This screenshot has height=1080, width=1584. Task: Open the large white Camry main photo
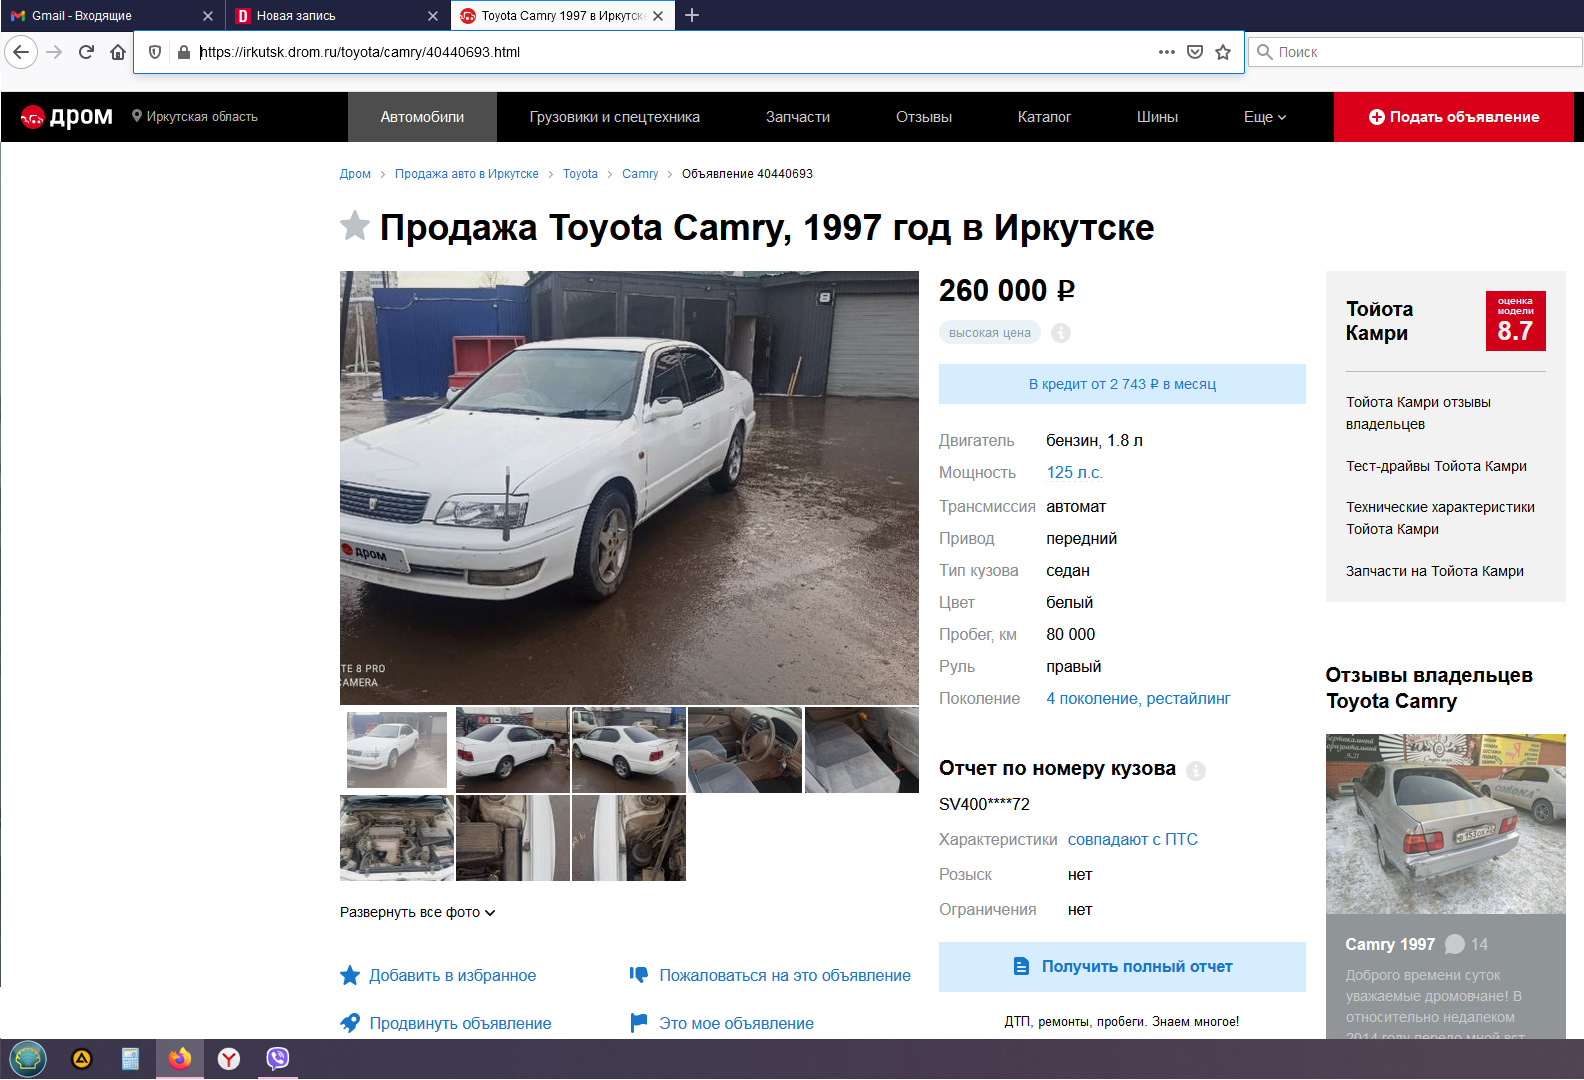pos(629,488)
